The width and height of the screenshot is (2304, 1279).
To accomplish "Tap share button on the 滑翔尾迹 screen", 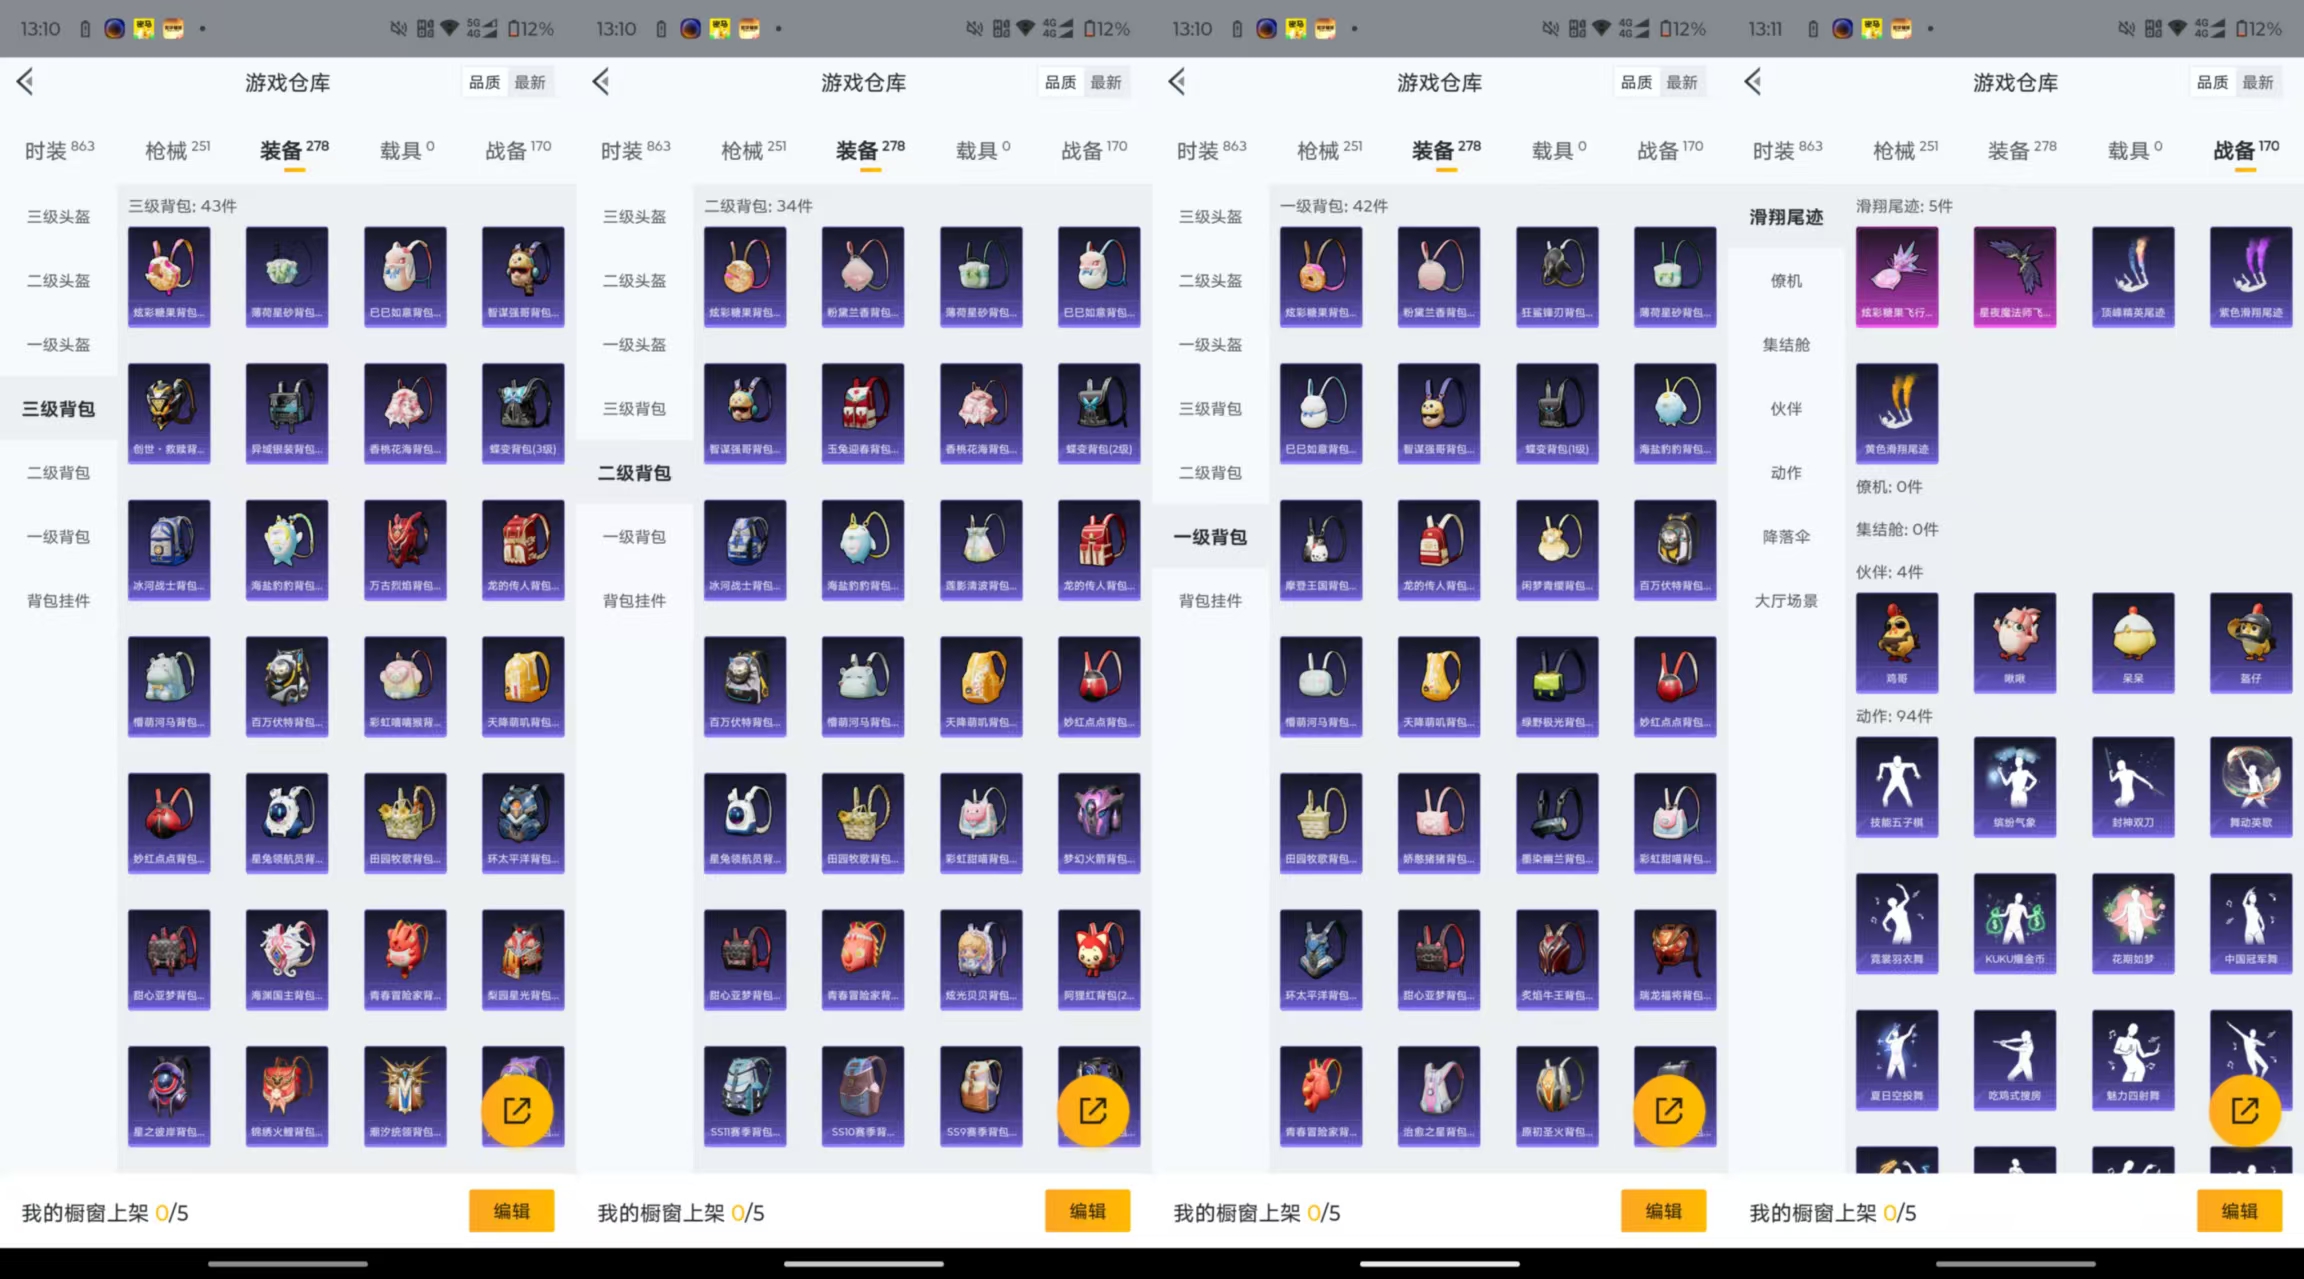I will 2244,1110.
